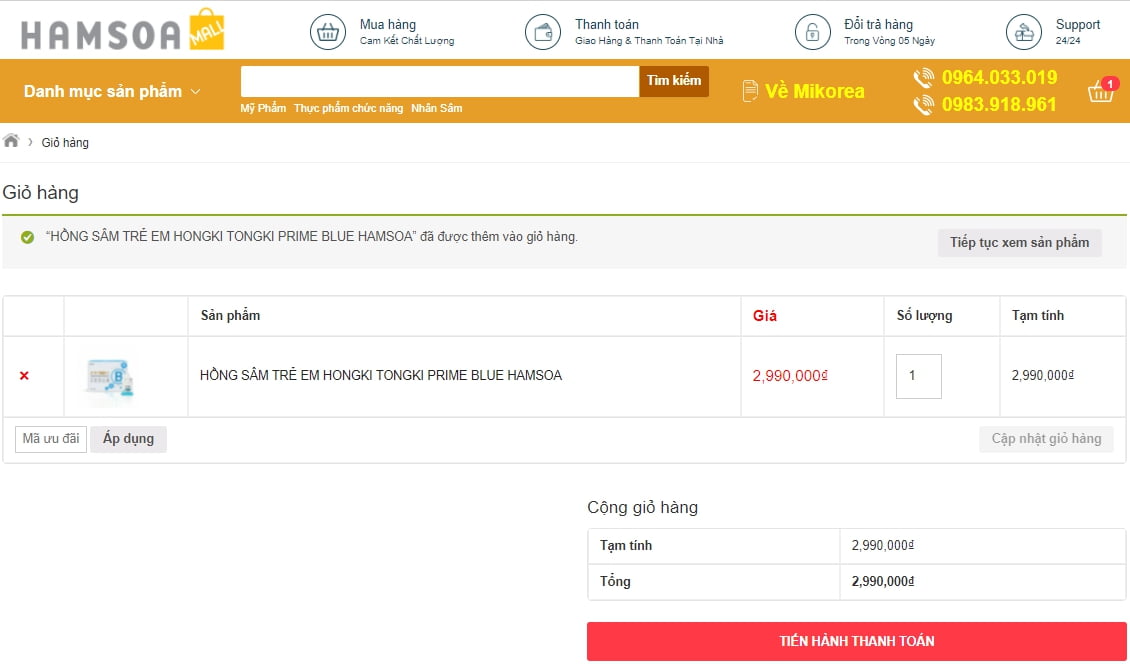This screenshot has width=1130, height=664.
Task: Click the Số lượng column header
Action: [925, 316]
